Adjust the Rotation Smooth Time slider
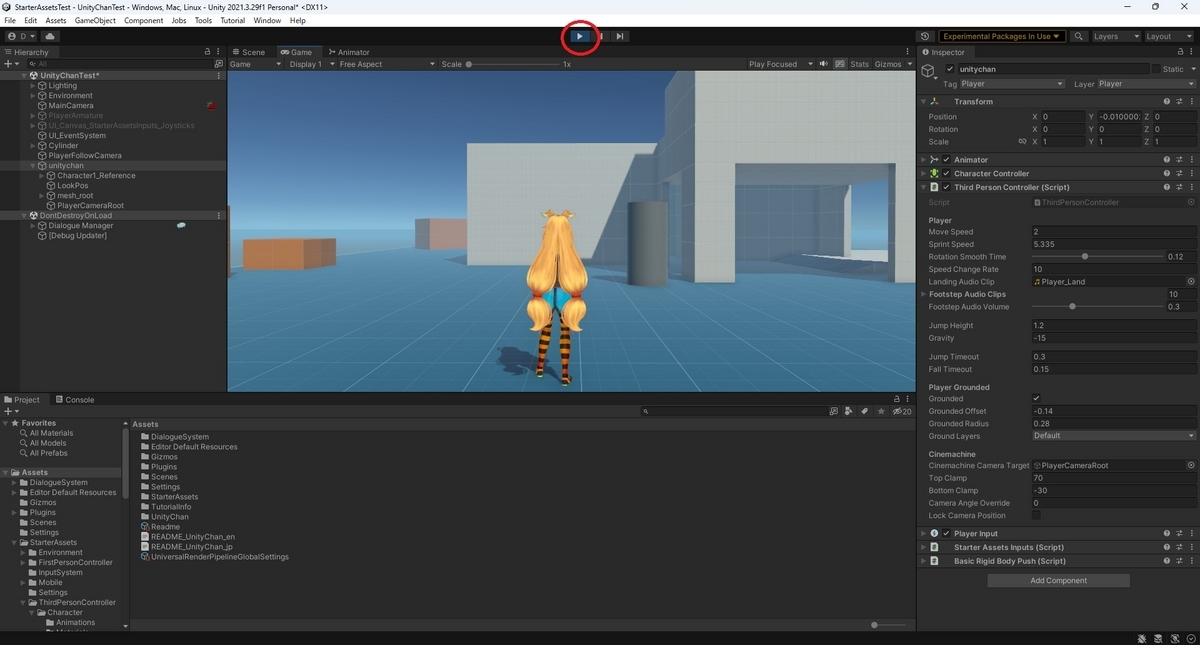The height and width of the screenshot is (645, 1200). tap(1097, 257)
